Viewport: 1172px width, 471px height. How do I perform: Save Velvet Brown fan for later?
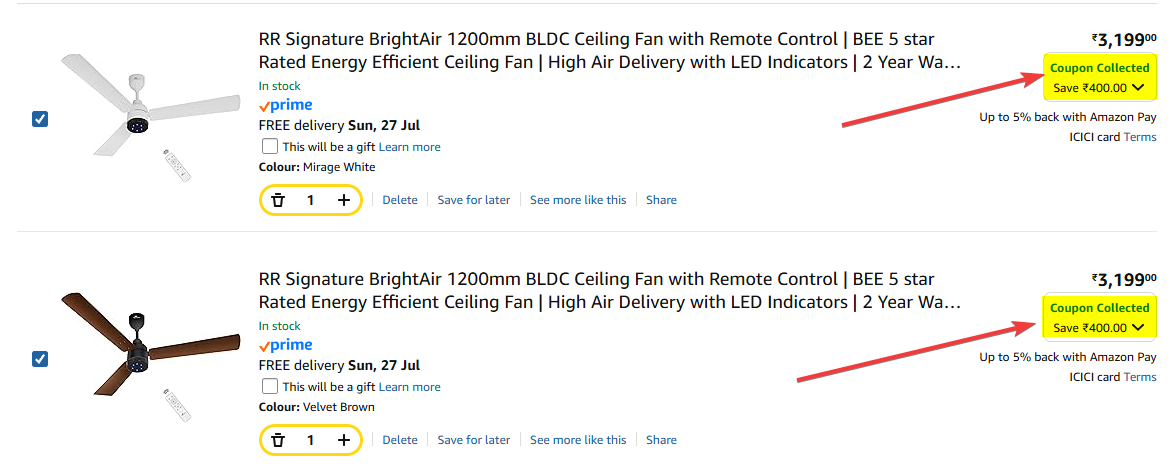click(x=474, y=440)
